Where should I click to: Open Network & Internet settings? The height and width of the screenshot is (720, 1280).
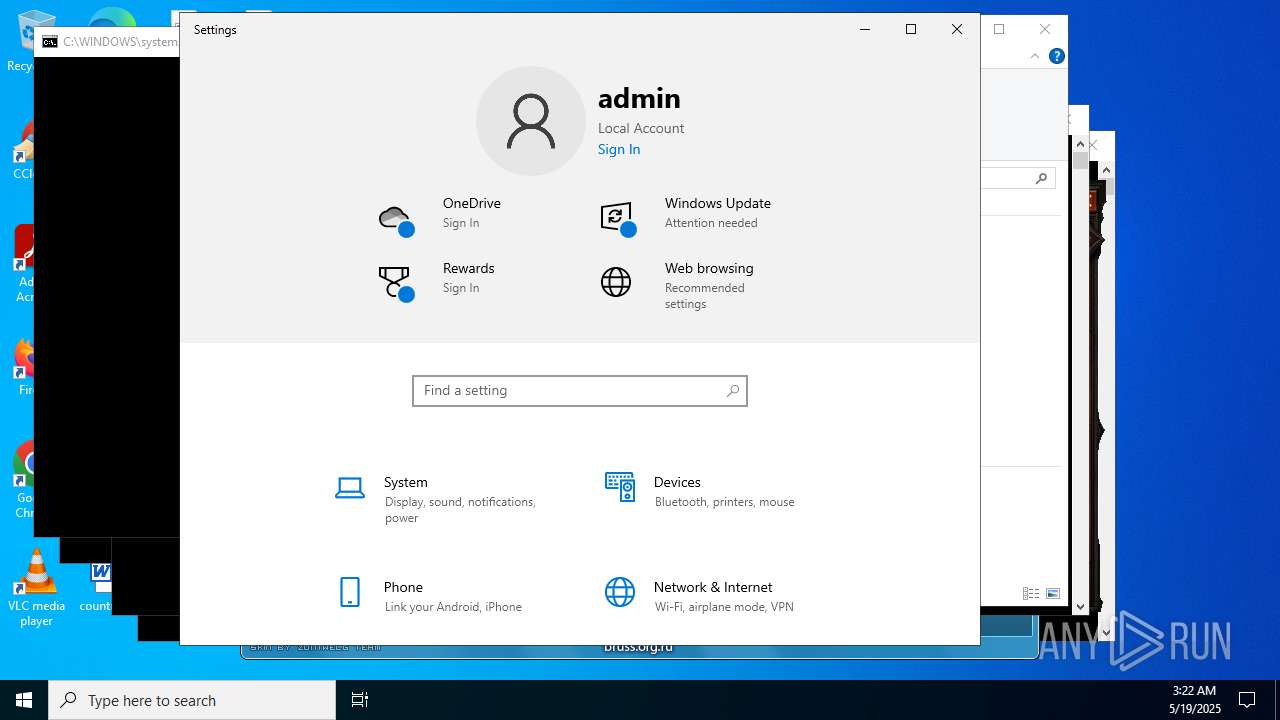[700, 596]
